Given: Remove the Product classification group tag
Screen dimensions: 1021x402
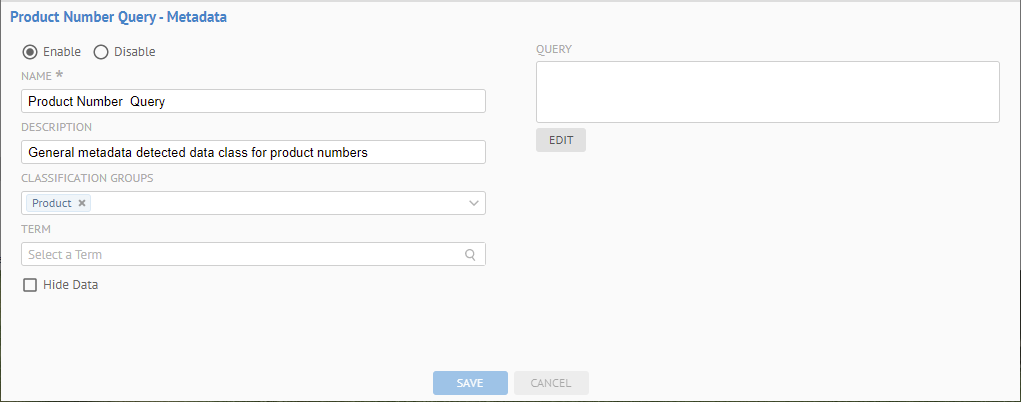Looking at the screenshot, I should 82,203.
